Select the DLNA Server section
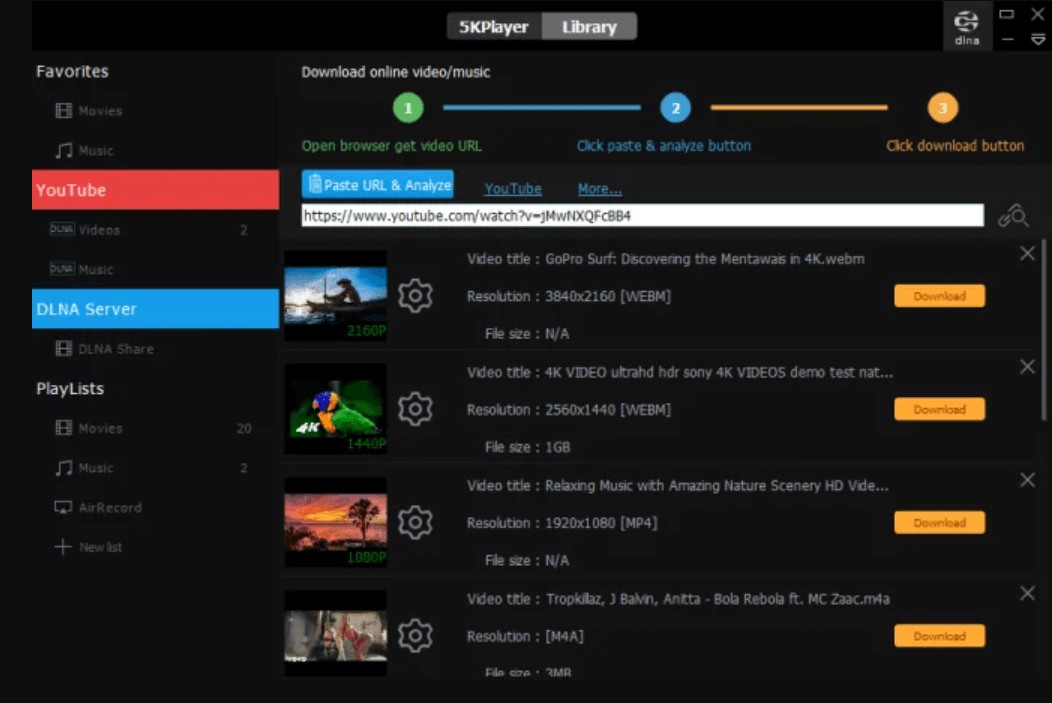Screen dimensions: 1052x703 [x=156, y=309]
